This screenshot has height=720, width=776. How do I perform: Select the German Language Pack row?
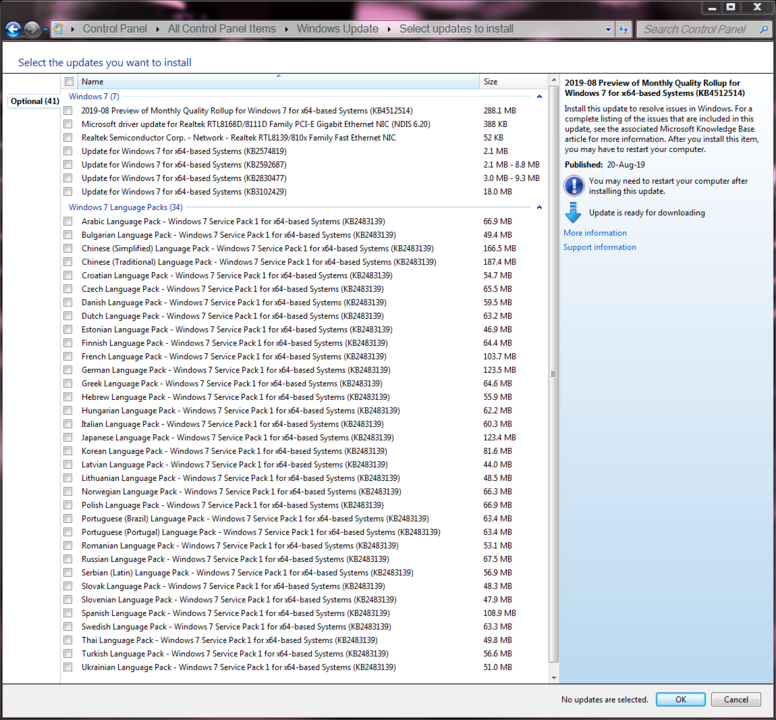(302, 370)
